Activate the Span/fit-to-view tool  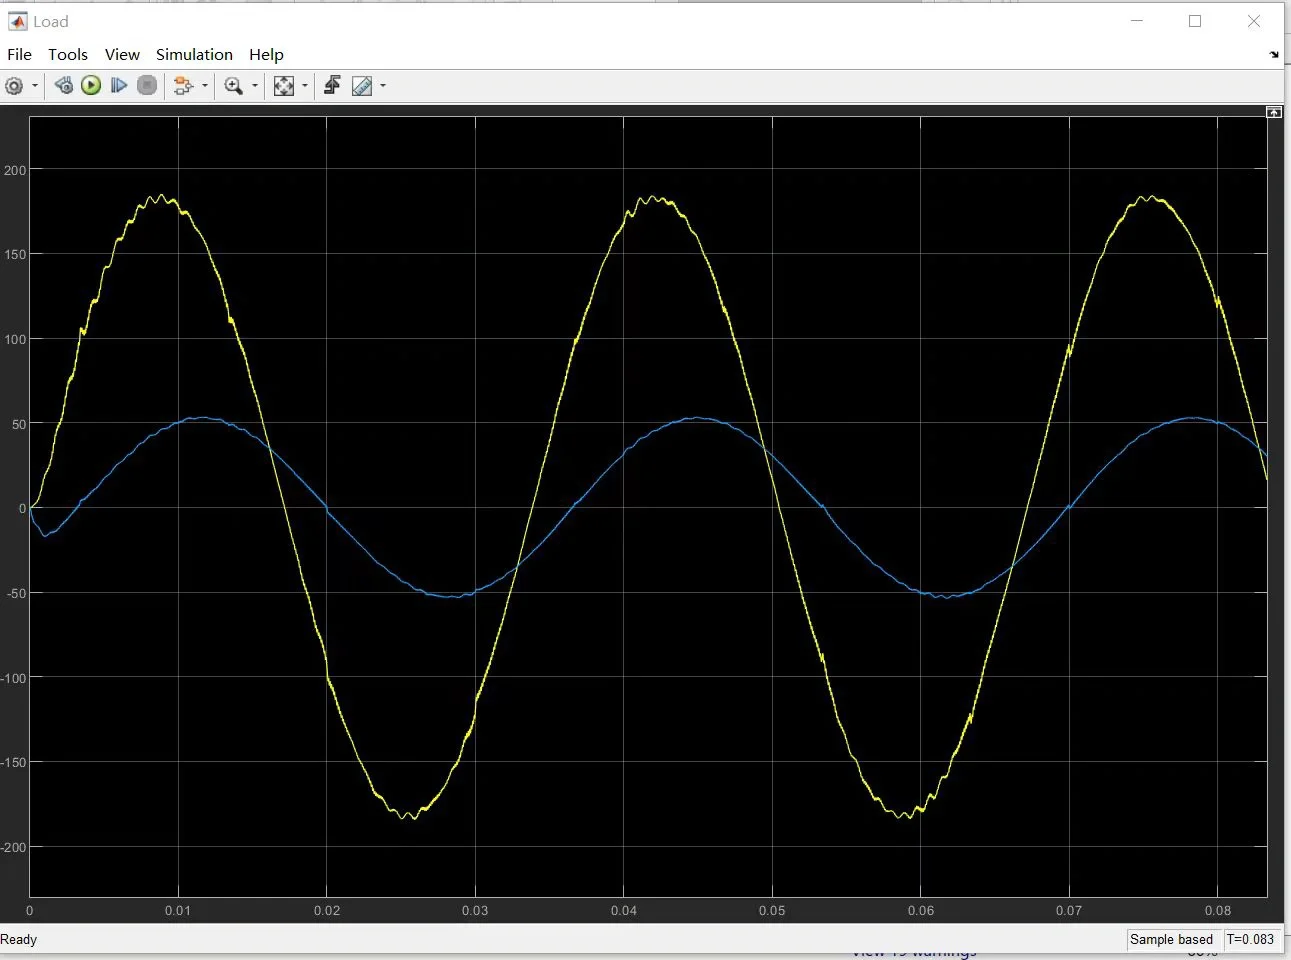283,86
